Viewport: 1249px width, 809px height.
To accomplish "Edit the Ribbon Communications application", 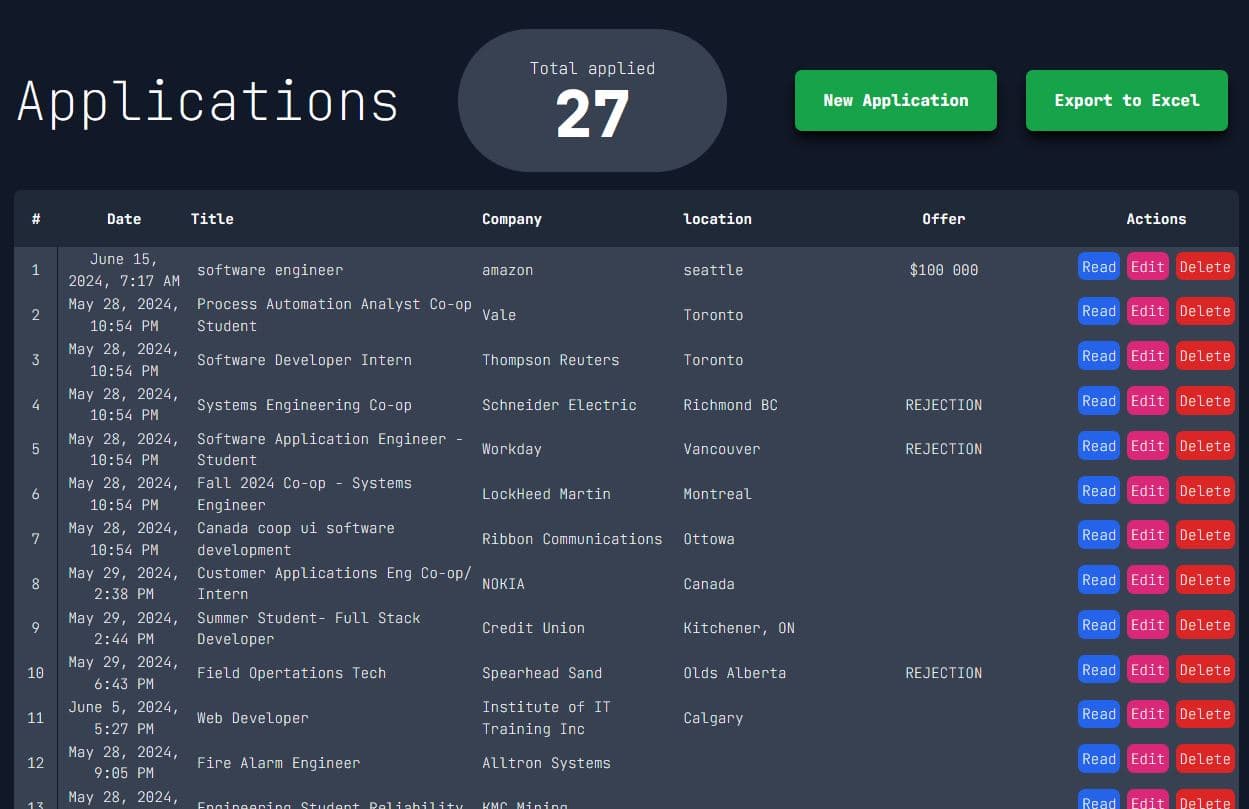I will coord(1147,535).
